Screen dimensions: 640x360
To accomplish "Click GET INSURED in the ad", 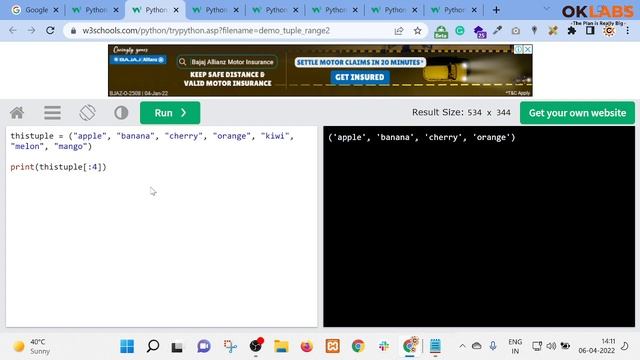I will pos(360,77).
